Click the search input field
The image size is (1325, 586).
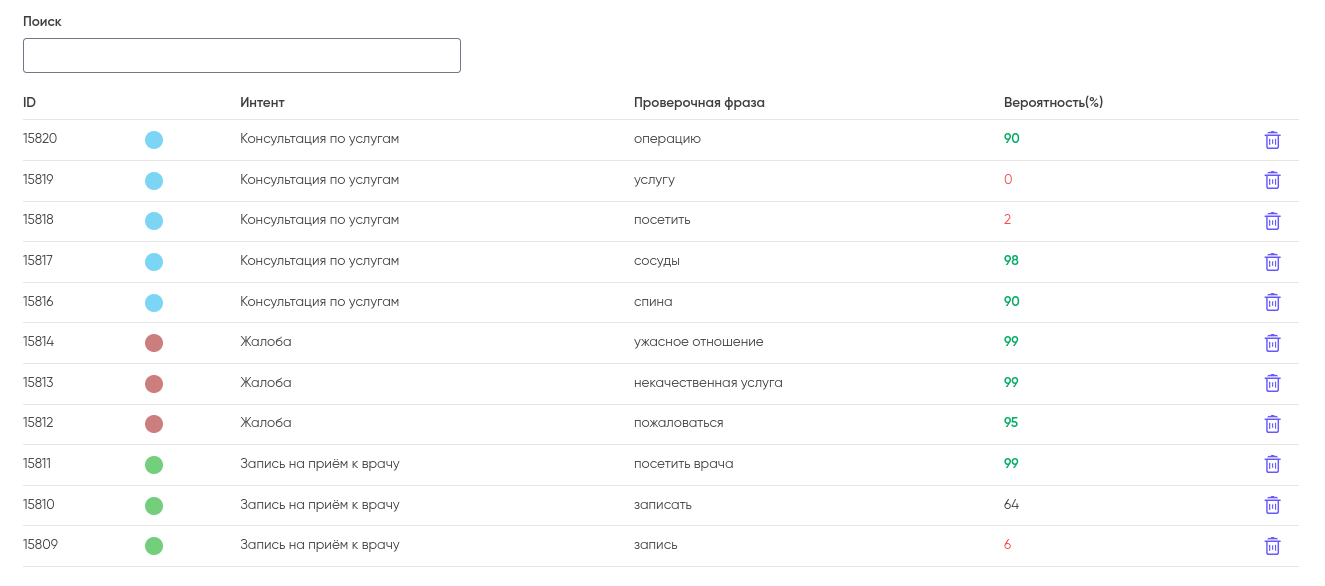coord(241,56)
